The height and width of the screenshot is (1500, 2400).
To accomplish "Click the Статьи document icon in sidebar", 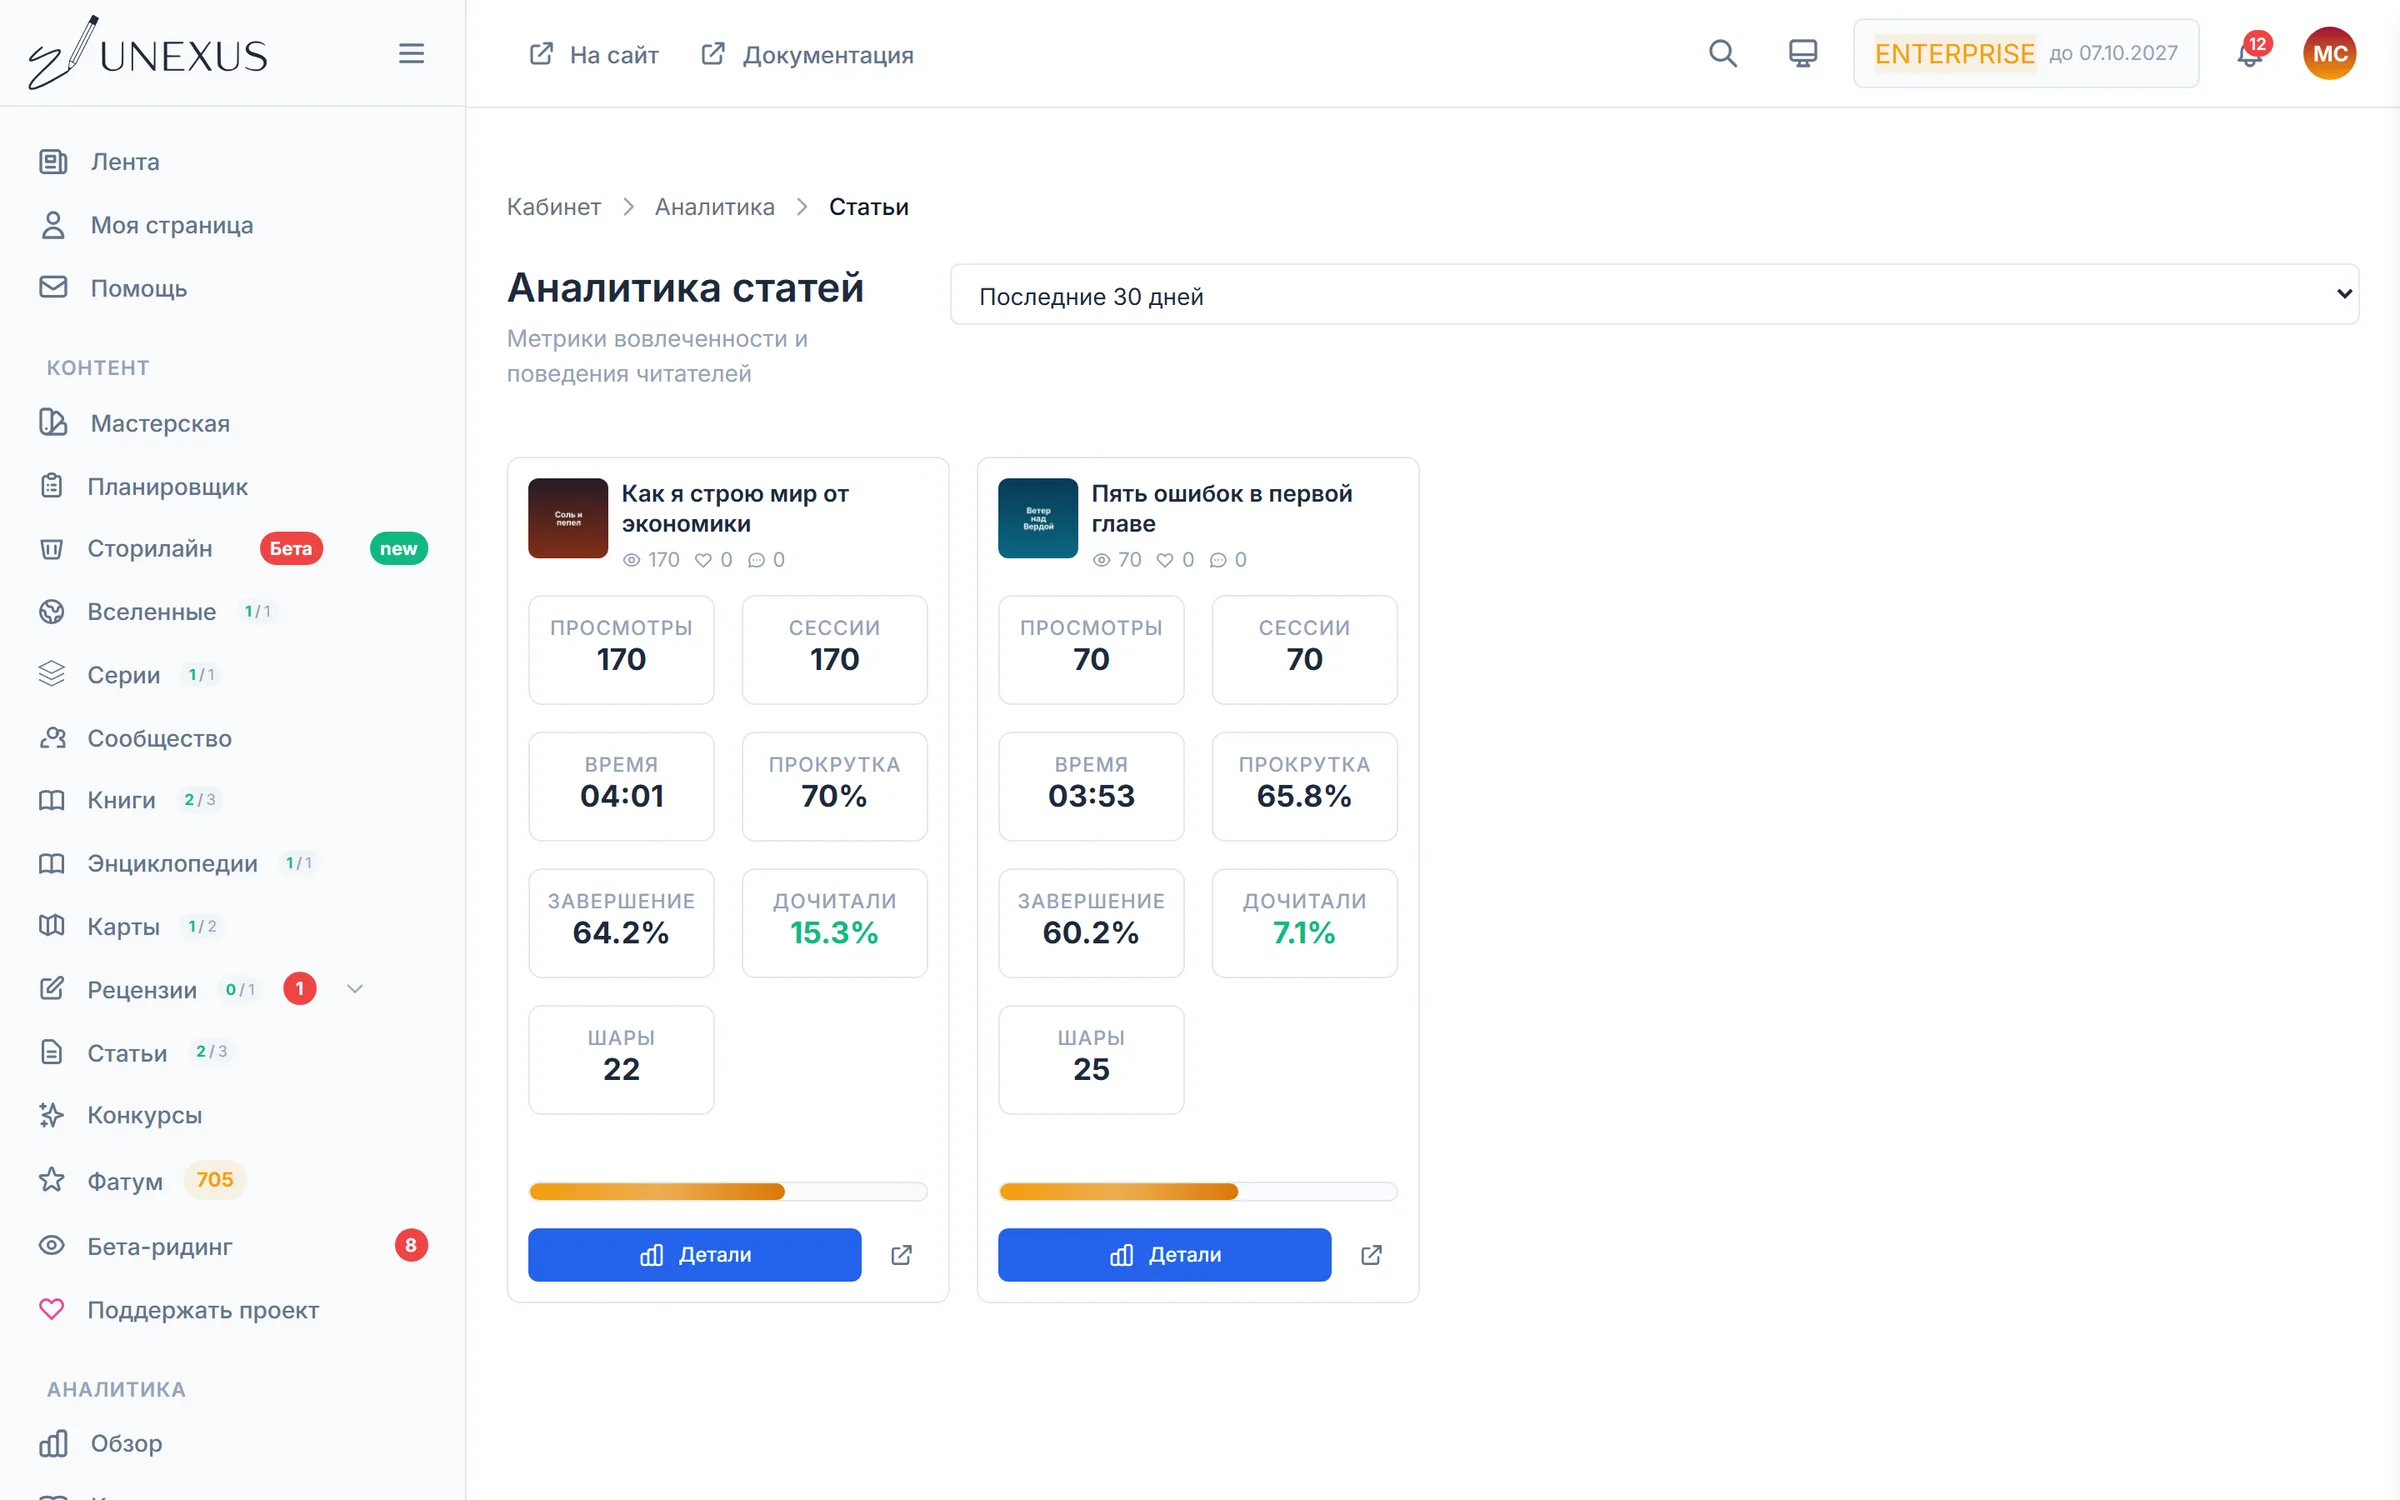I will point(51,1052).
